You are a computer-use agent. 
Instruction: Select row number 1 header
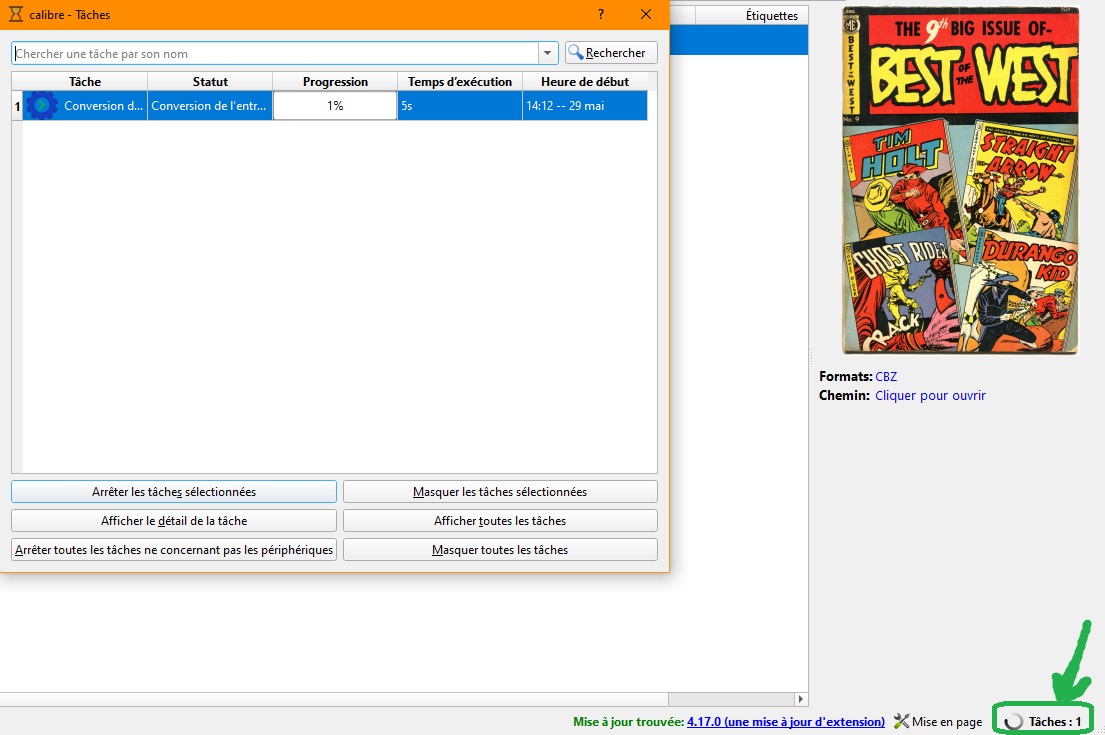point(18,106)
